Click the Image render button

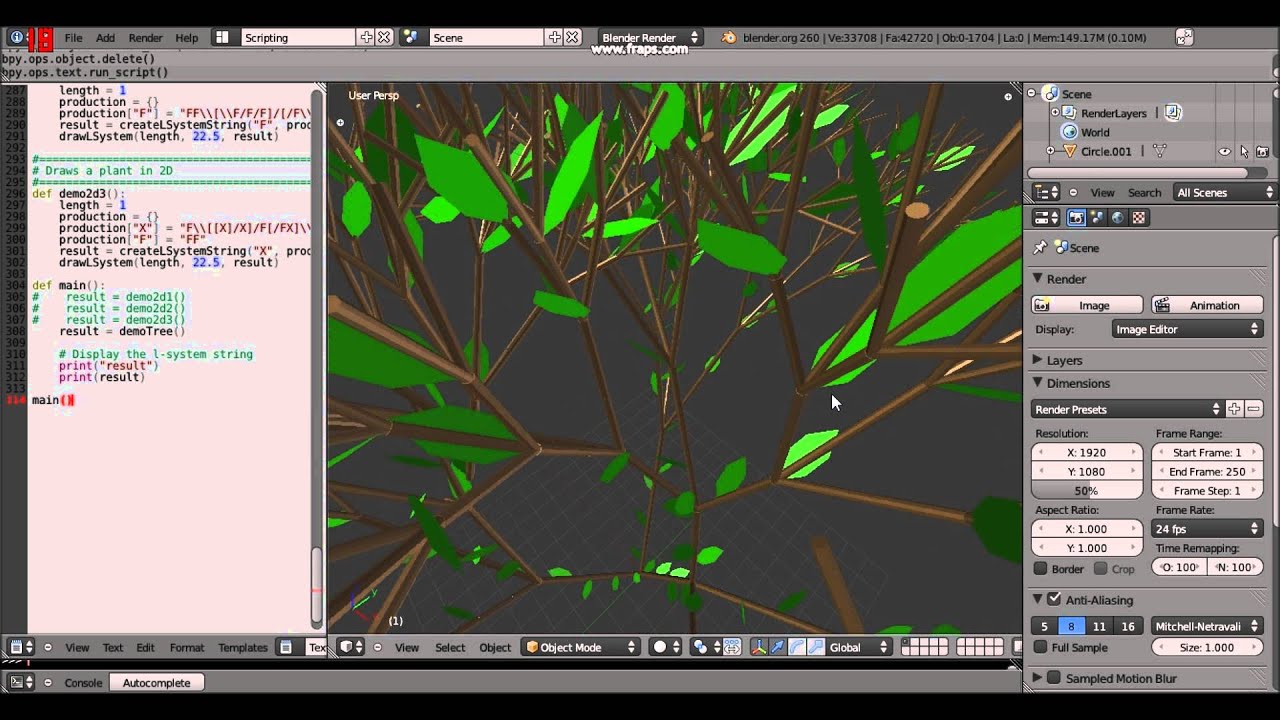pos(1087,305)
